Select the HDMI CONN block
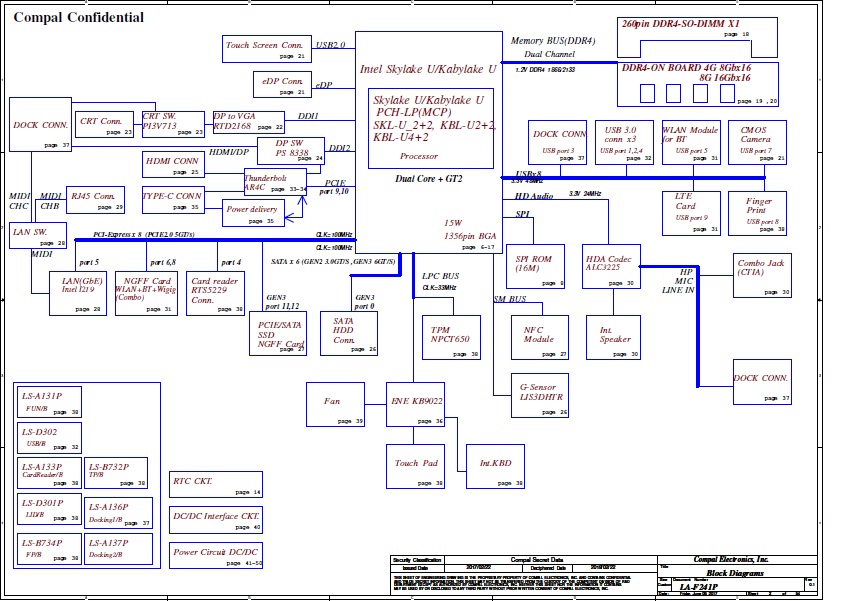The image size is (851, 601). 173,165
